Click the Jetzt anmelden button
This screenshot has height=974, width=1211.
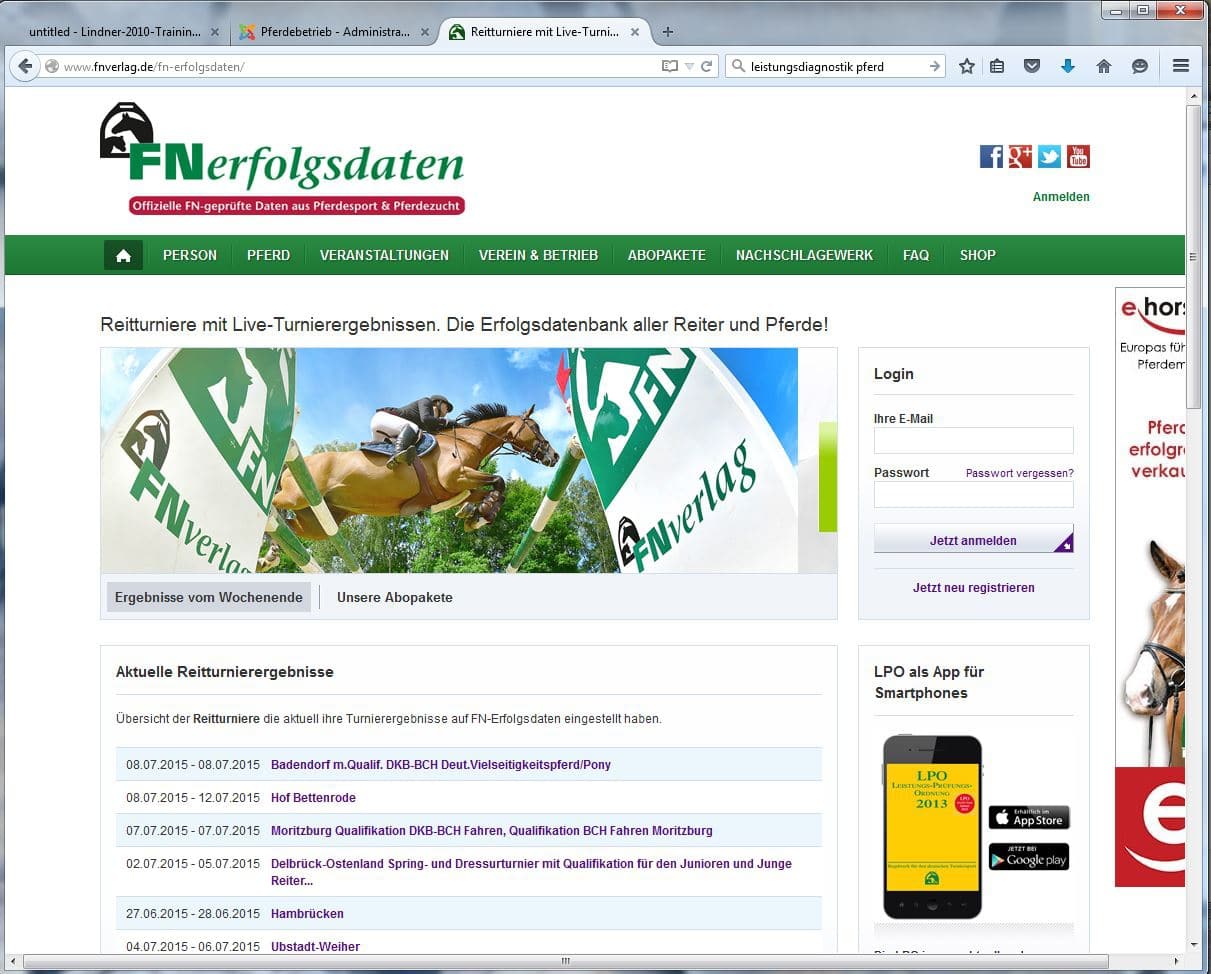973,540
